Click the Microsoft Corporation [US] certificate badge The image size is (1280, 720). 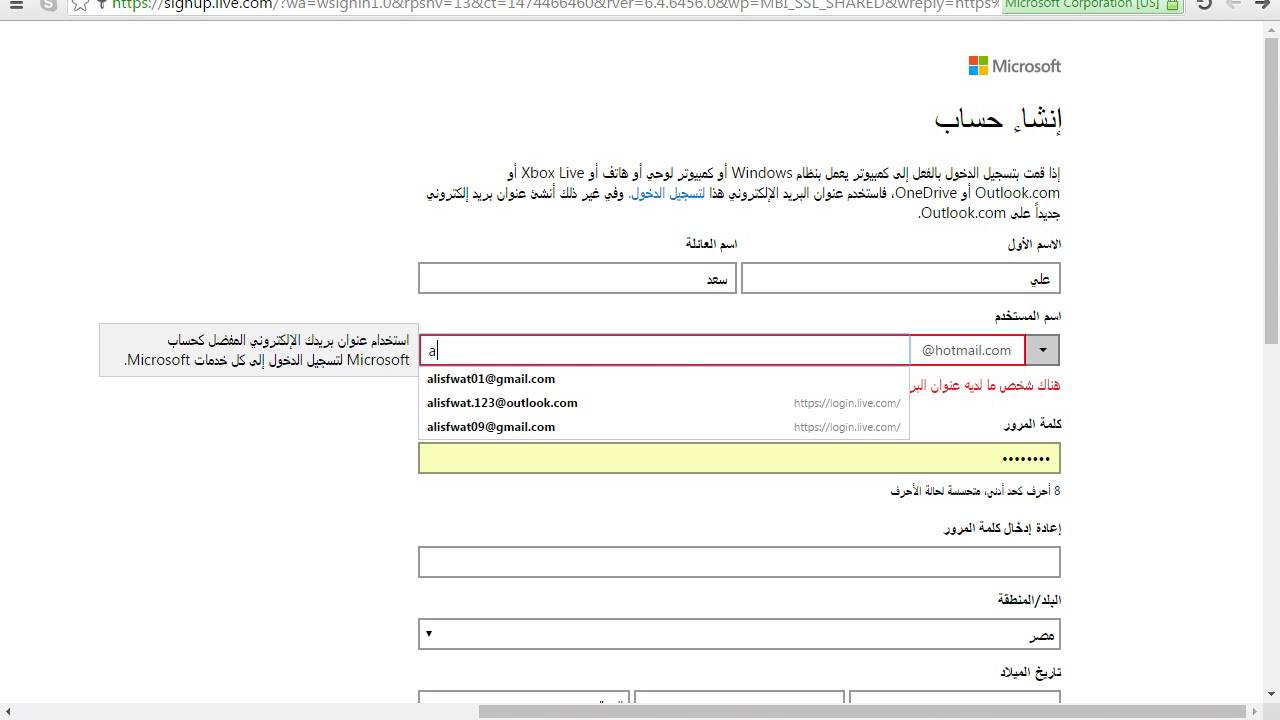click(1091, 5)
